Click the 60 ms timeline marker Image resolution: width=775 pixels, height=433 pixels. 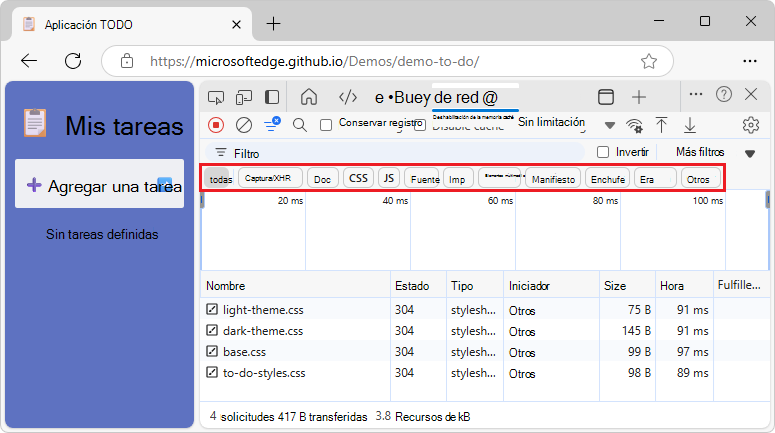[x=500, y=200]
